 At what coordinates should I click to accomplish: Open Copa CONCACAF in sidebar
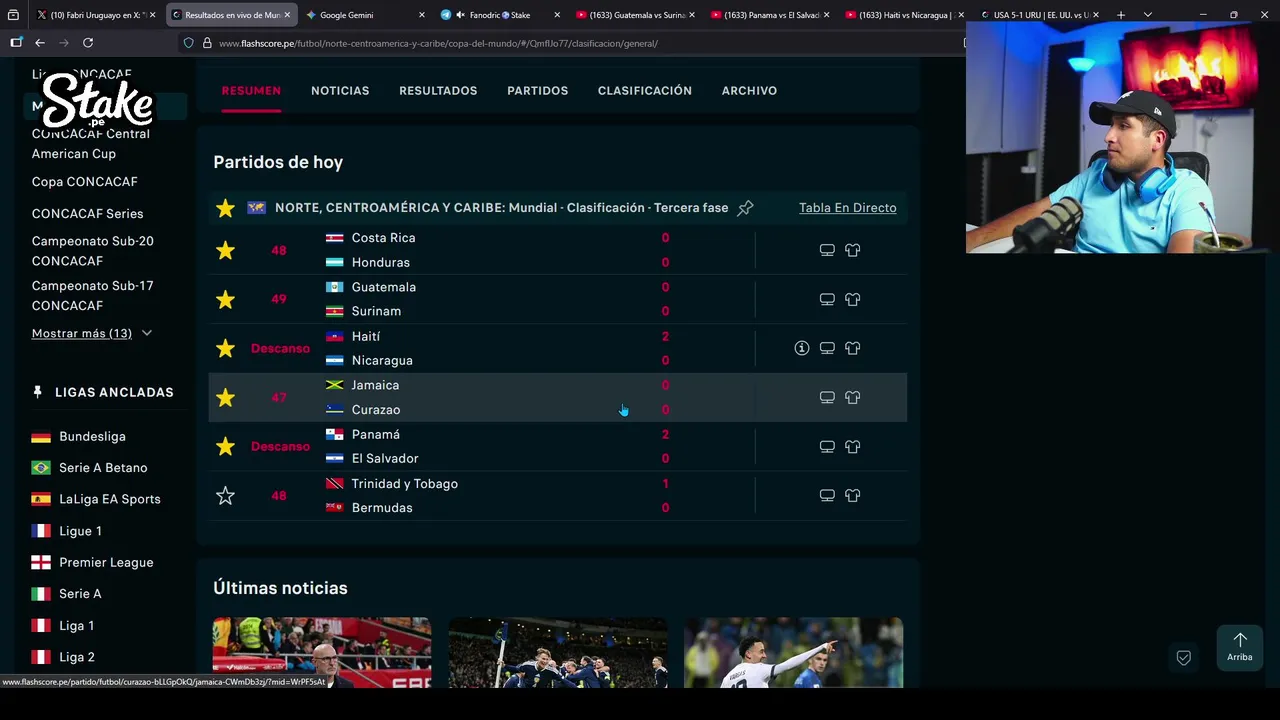[84, 182]
